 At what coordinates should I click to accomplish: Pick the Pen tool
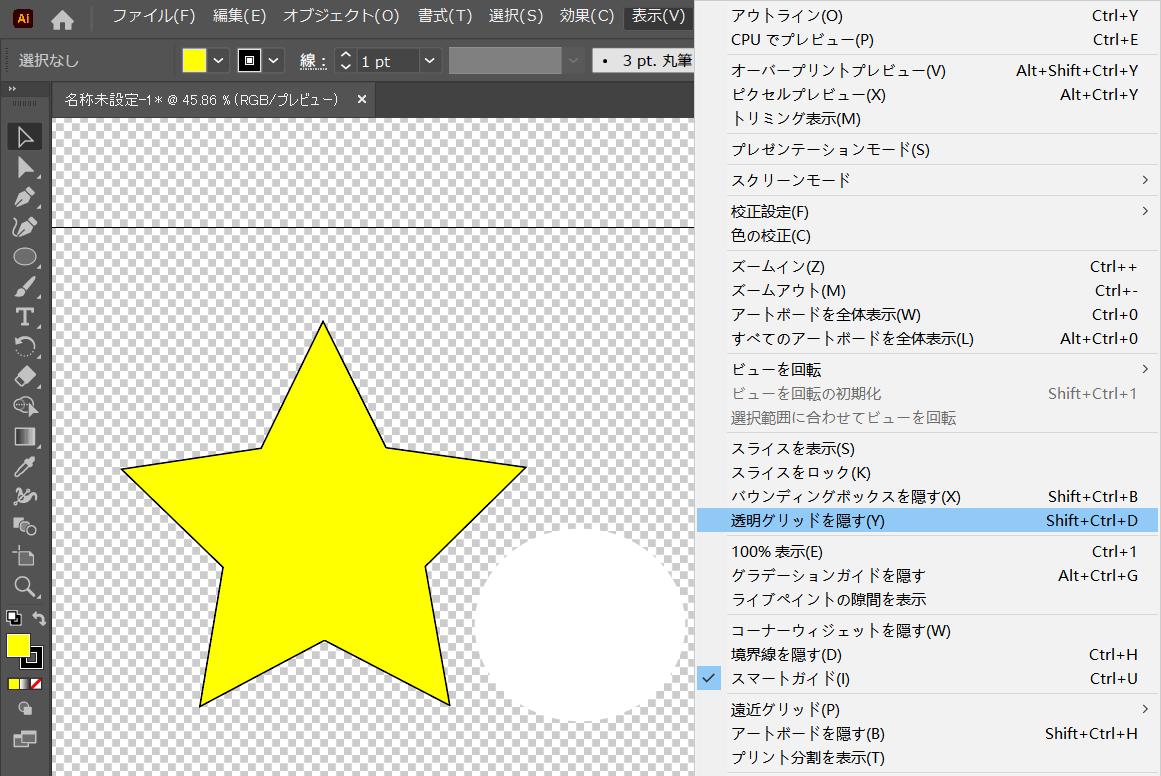point(25,197)
